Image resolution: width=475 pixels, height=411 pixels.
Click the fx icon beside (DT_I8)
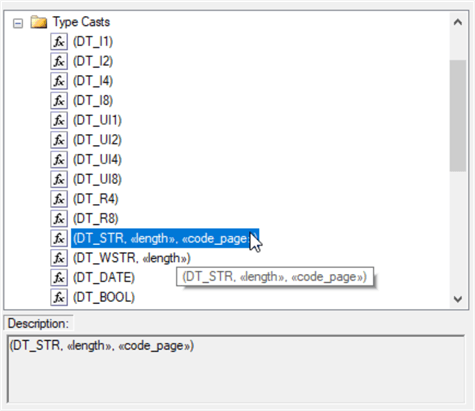pos(59,101)
